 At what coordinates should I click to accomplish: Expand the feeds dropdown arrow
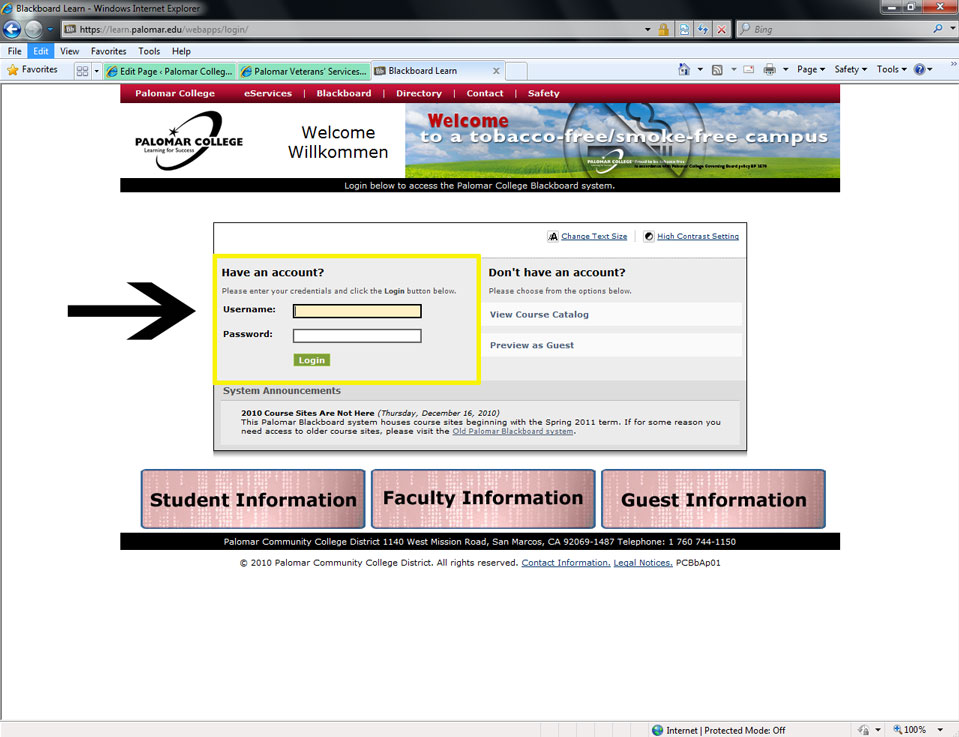click(733, 70)
